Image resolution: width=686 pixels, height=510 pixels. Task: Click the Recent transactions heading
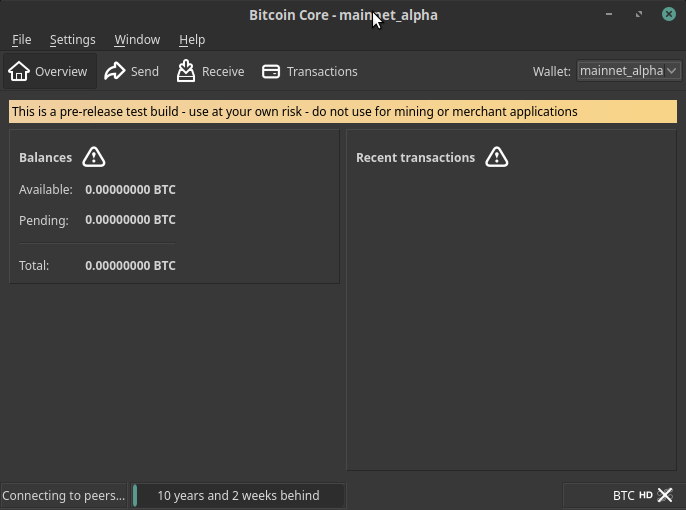pyautogui.click(x=416, y=157)
